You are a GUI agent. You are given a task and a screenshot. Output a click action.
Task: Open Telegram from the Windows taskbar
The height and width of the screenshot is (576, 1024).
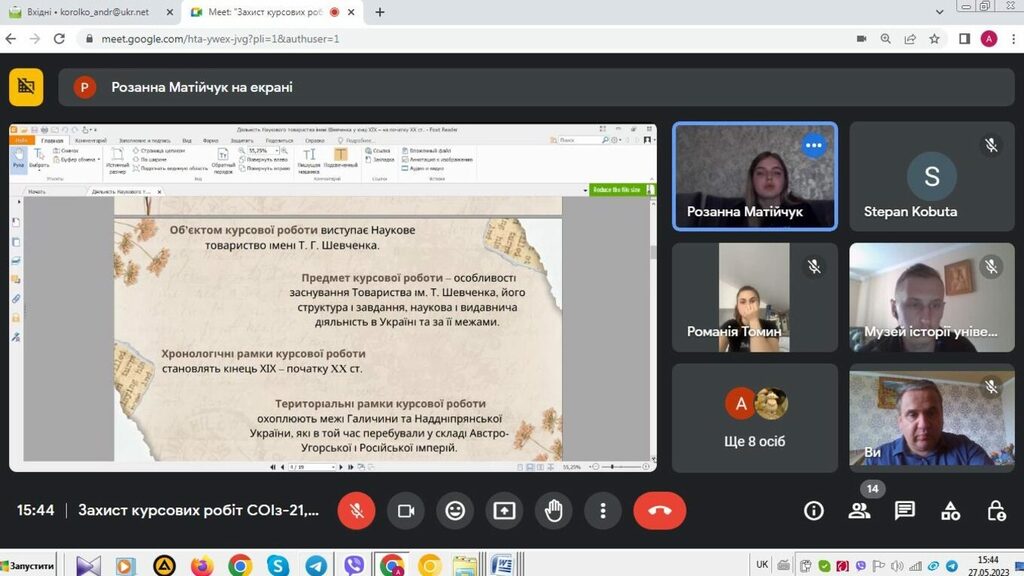[315, 565]
